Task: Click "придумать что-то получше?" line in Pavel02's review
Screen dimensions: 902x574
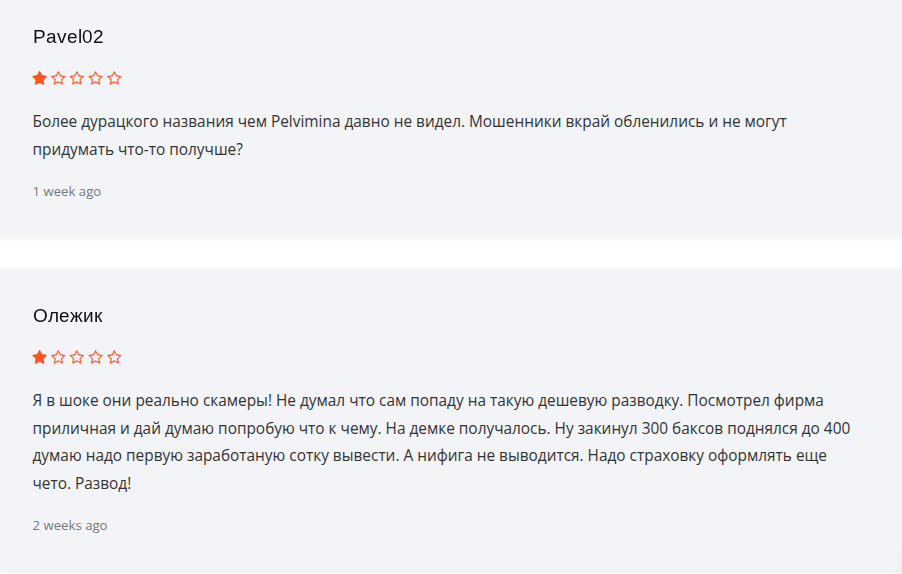Action: coord(138,149)
